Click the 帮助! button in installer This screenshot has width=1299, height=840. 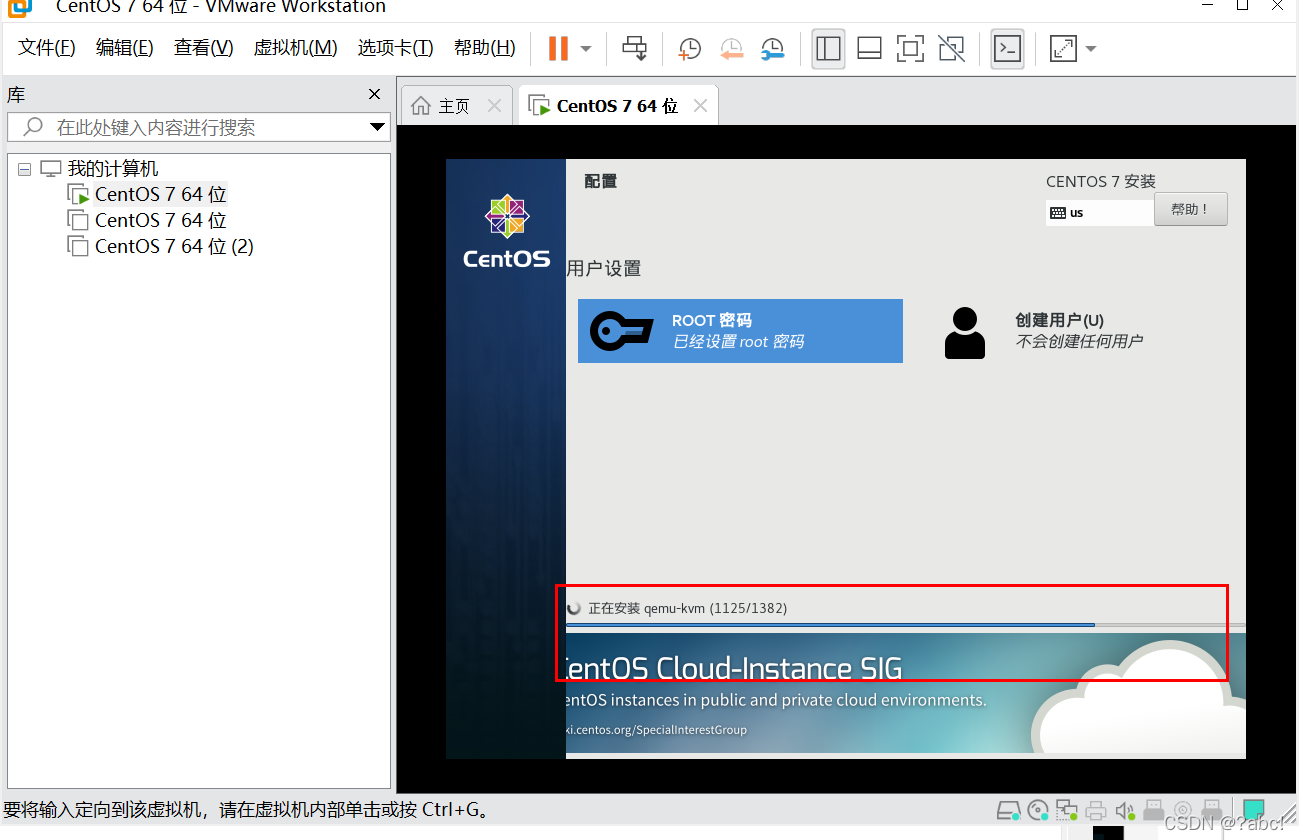tap(1190, 209)
